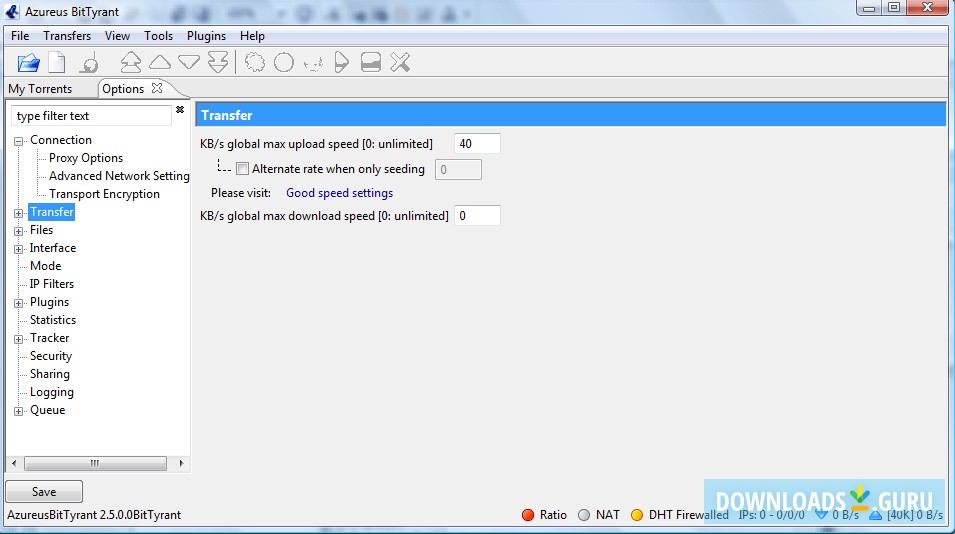Select the Security tree item
The width and height of the screenshot is (955, 534).
[51, 356]
